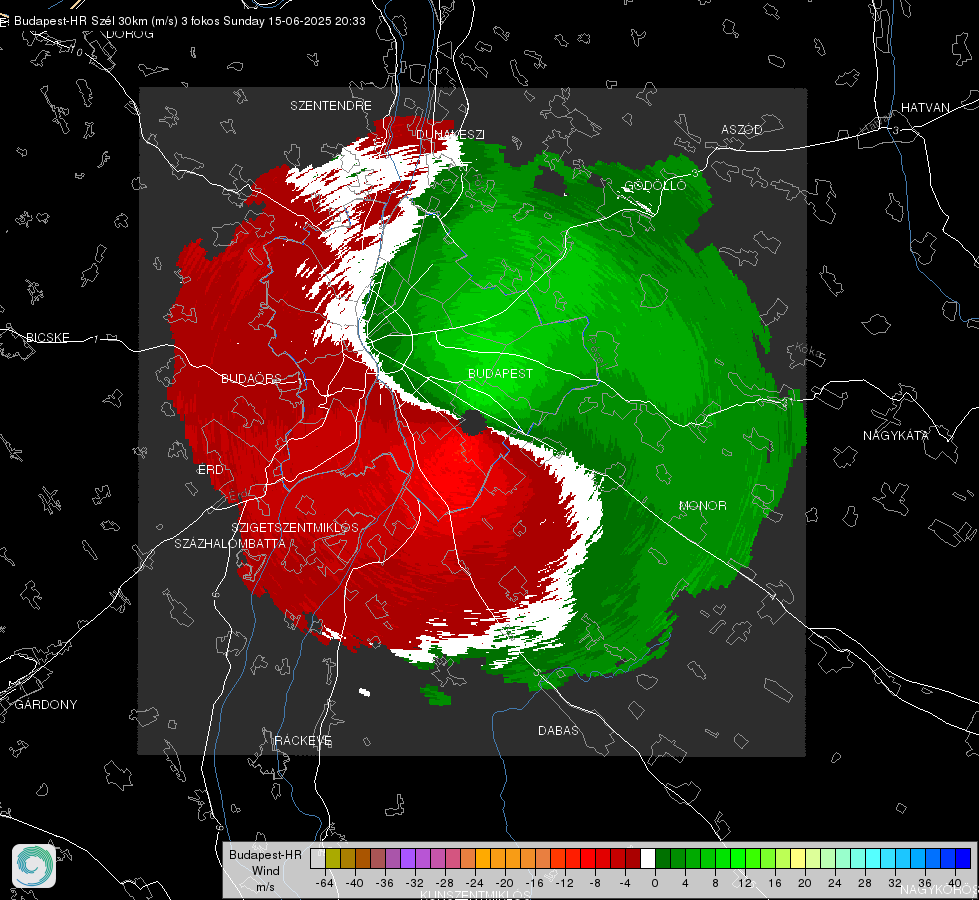Click the DABAS town label
979x900 pixels.
pos(558,731)
